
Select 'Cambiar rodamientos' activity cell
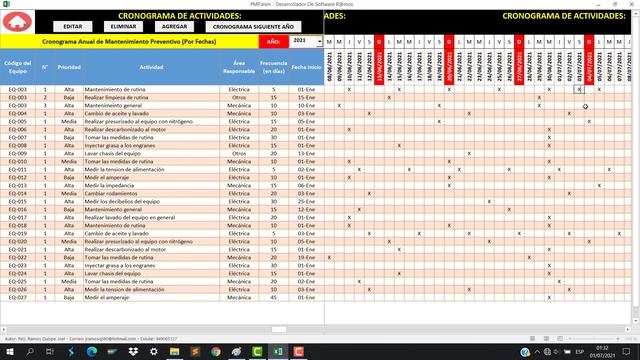[x=151, y=193]
